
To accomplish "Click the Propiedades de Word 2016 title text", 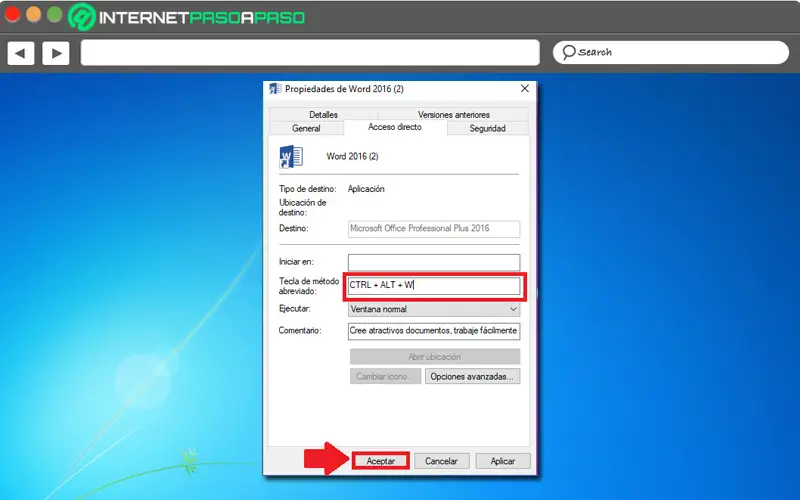I will 344,89.
